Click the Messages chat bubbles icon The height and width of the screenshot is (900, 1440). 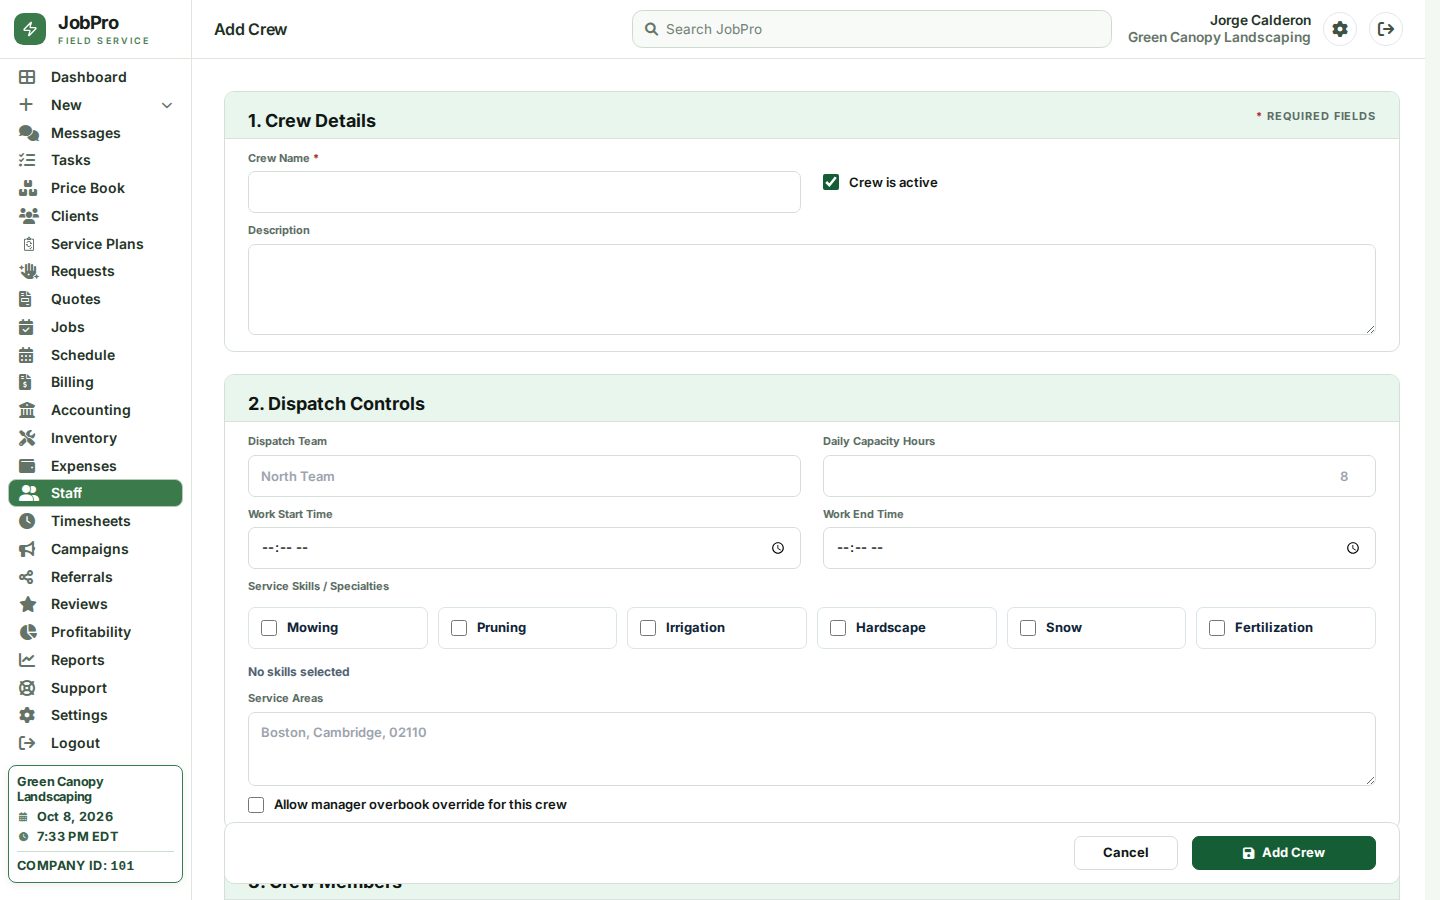click(x=28, y=133)
